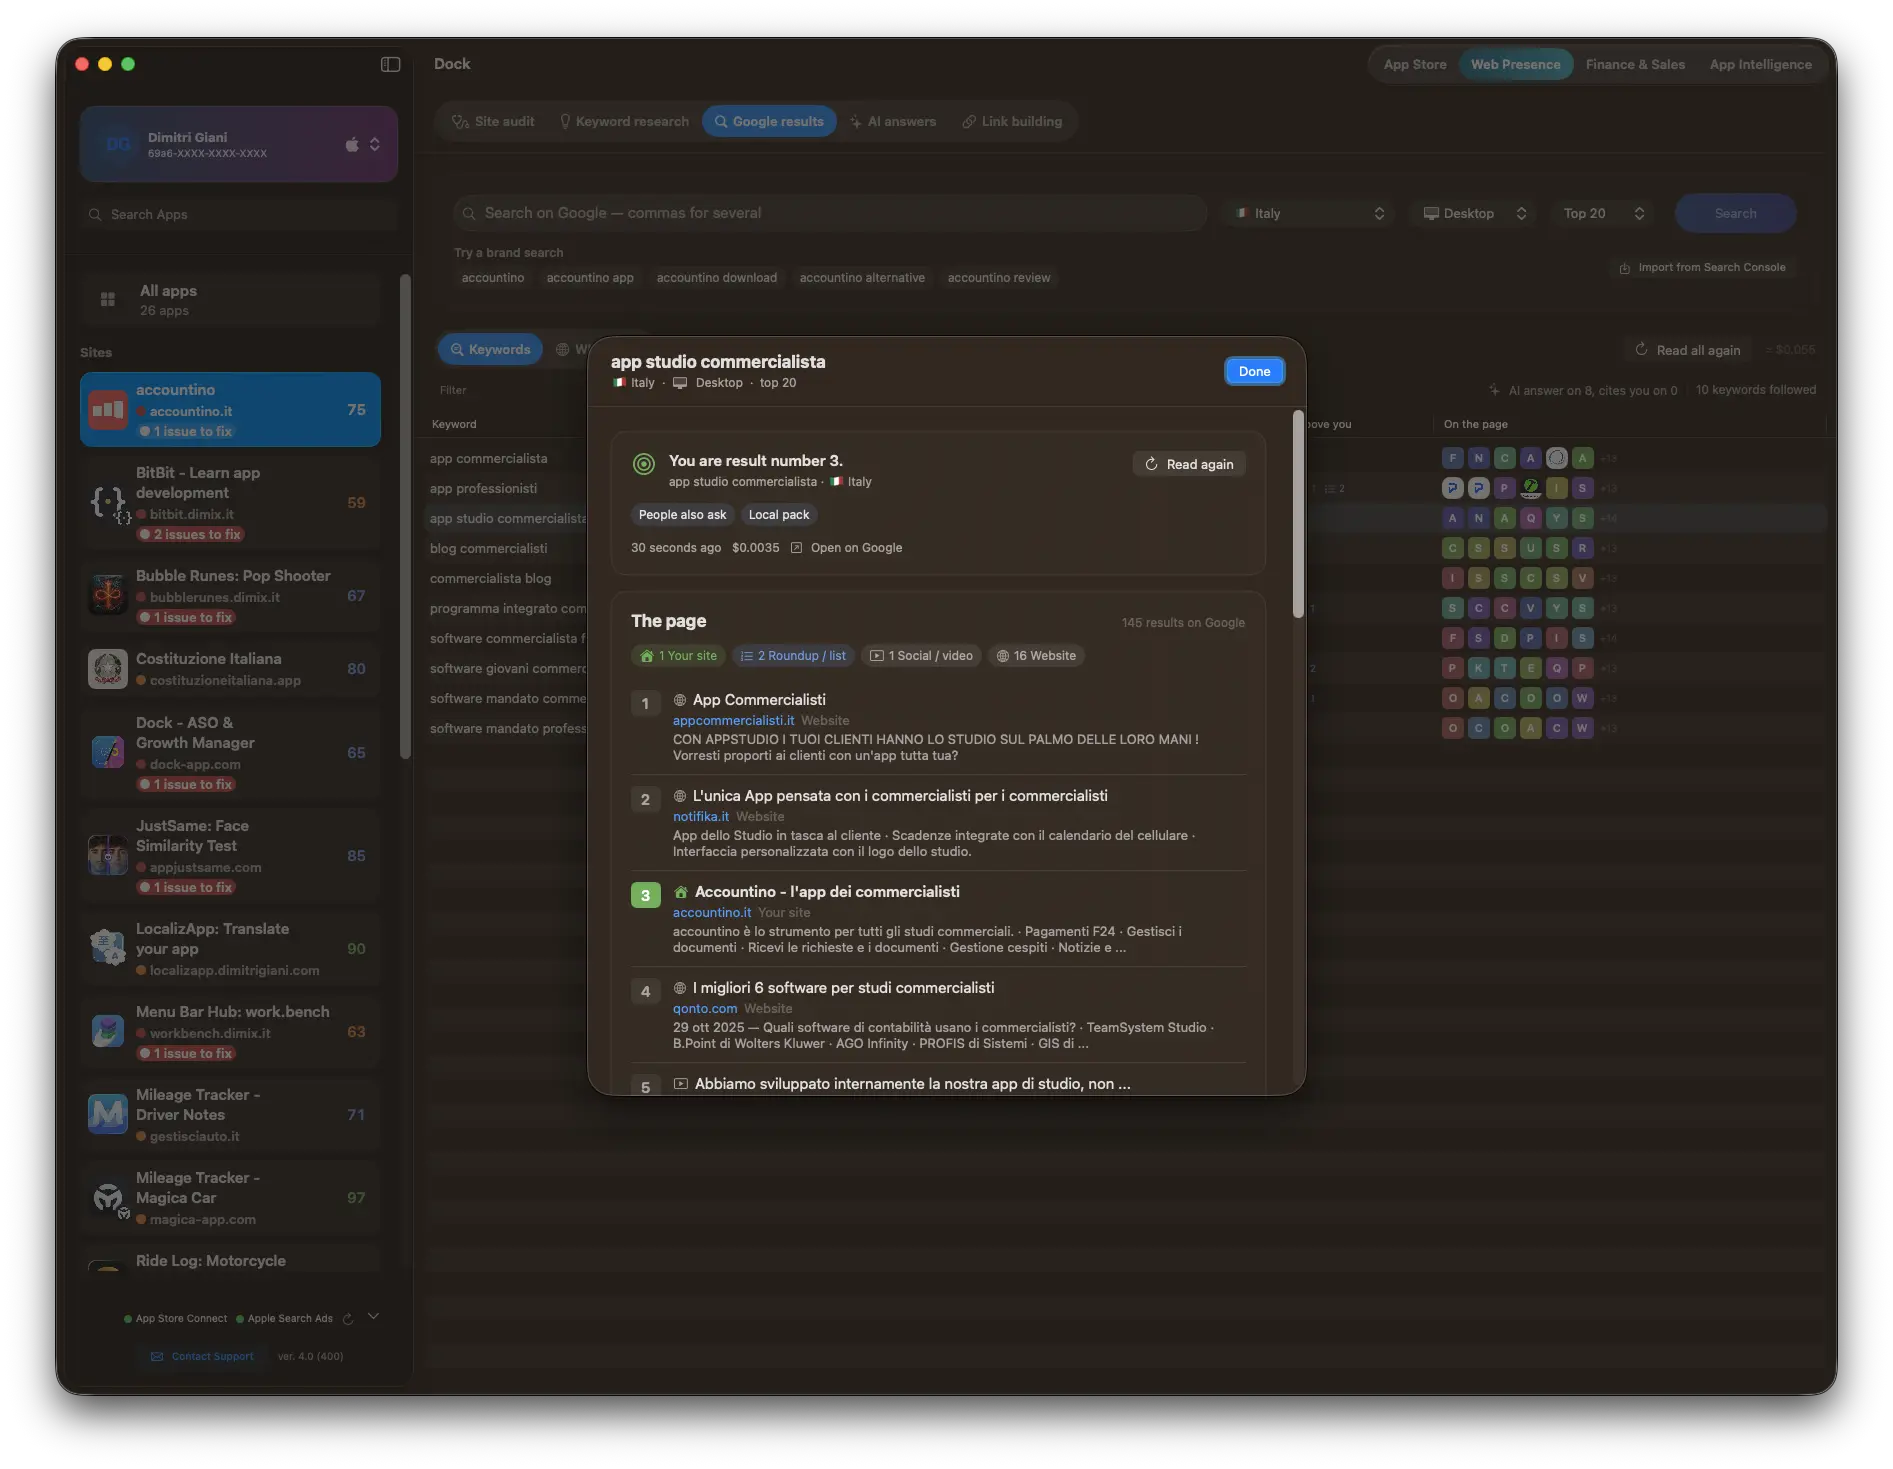The width and height of the screenshot is (1893, 1469).
Task: Click the V badge in commercialista blog row
Action: [1583, 578]
